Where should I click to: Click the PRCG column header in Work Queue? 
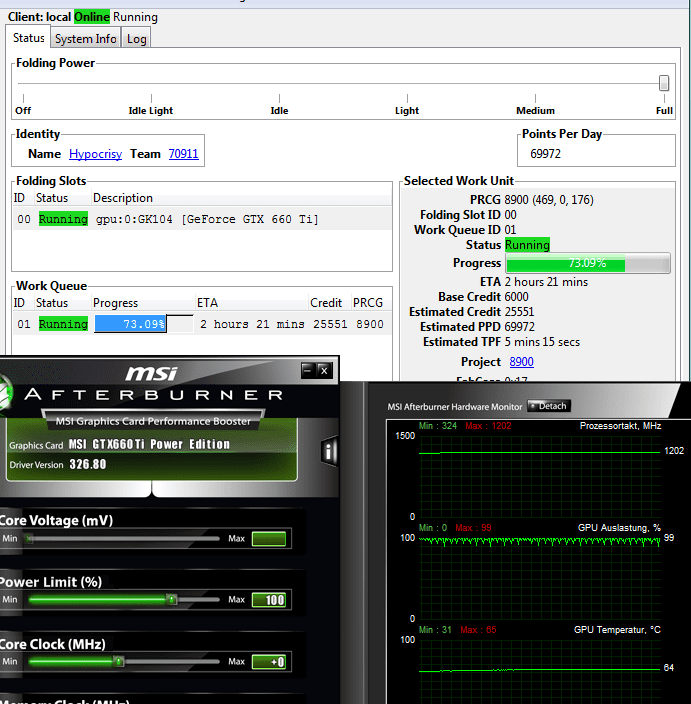(x=368, y=303)
